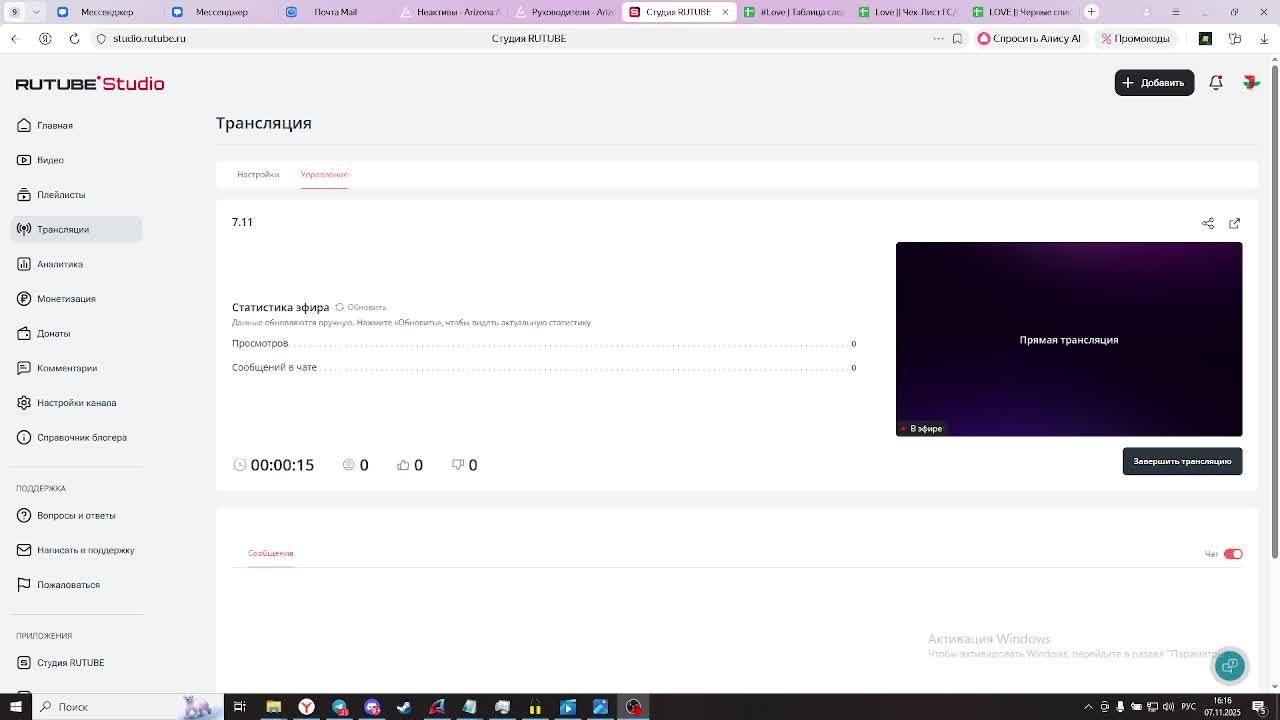
Task: Open the Монетизация section
Action: pos(76,299)
